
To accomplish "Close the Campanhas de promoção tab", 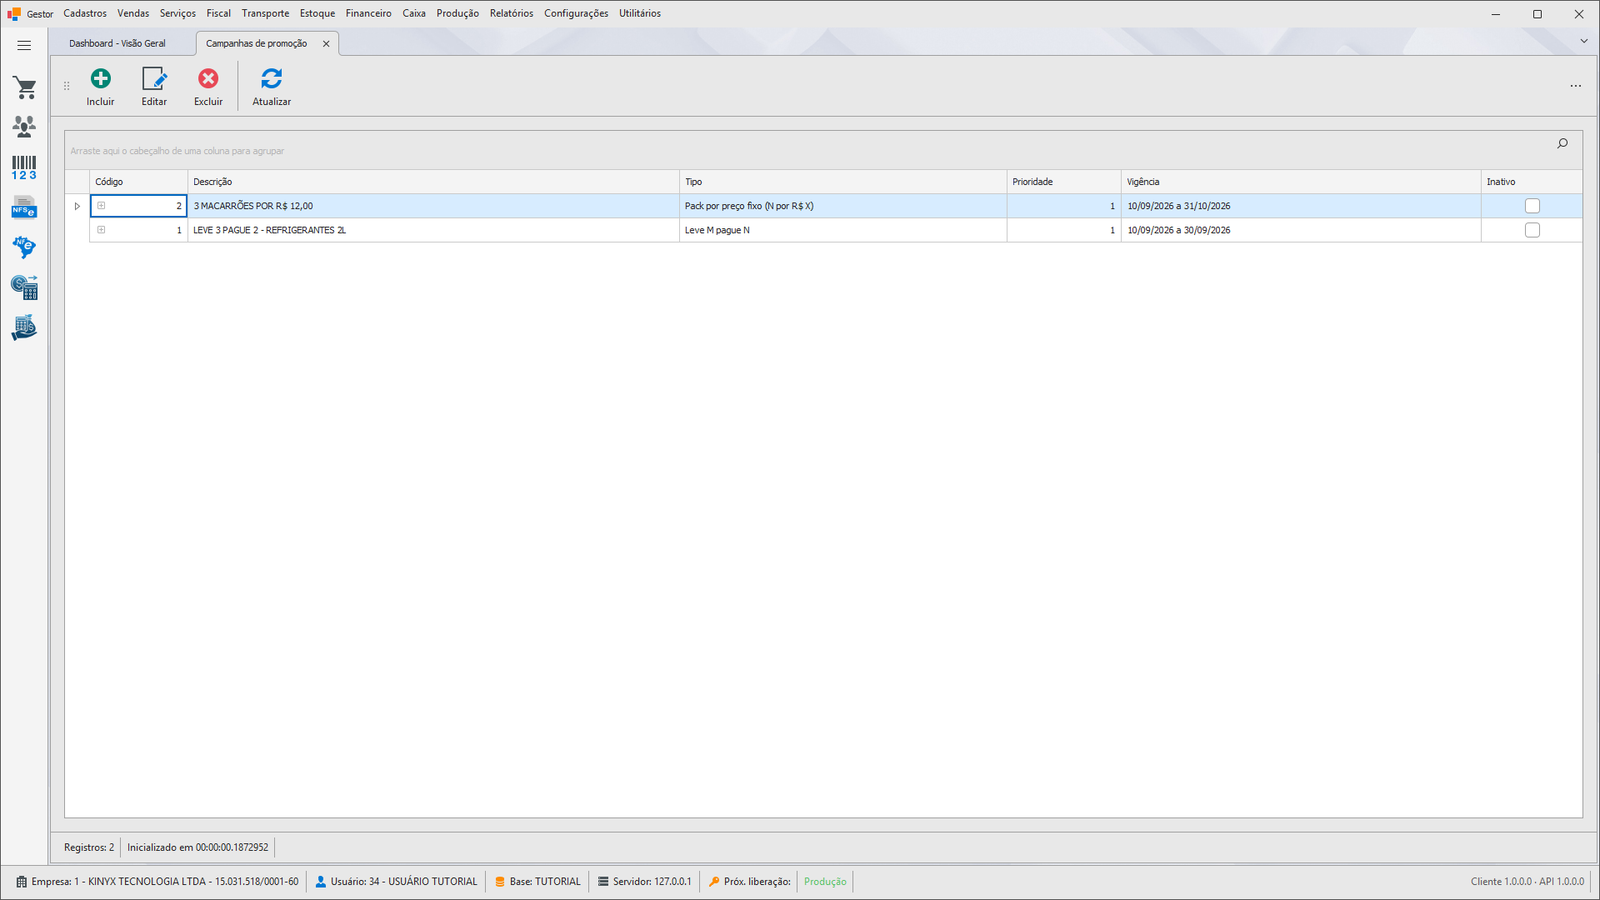I will tap(326, 44).
